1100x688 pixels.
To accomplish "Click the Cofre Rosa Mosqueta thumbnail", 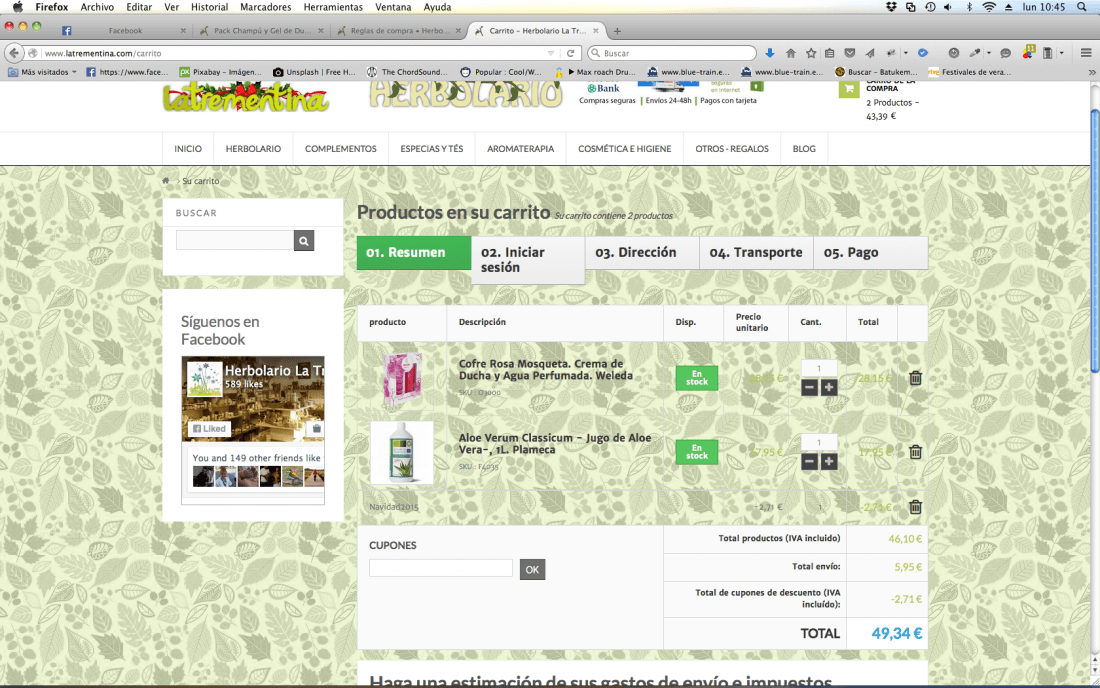I will (x=402, y=379).
